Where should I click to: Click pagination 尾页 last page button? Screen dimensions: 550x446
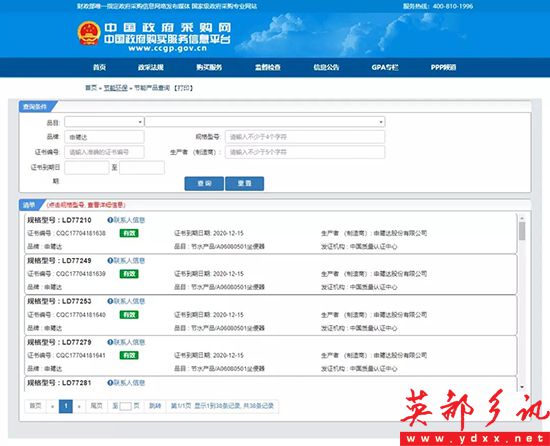pos(96,406)
